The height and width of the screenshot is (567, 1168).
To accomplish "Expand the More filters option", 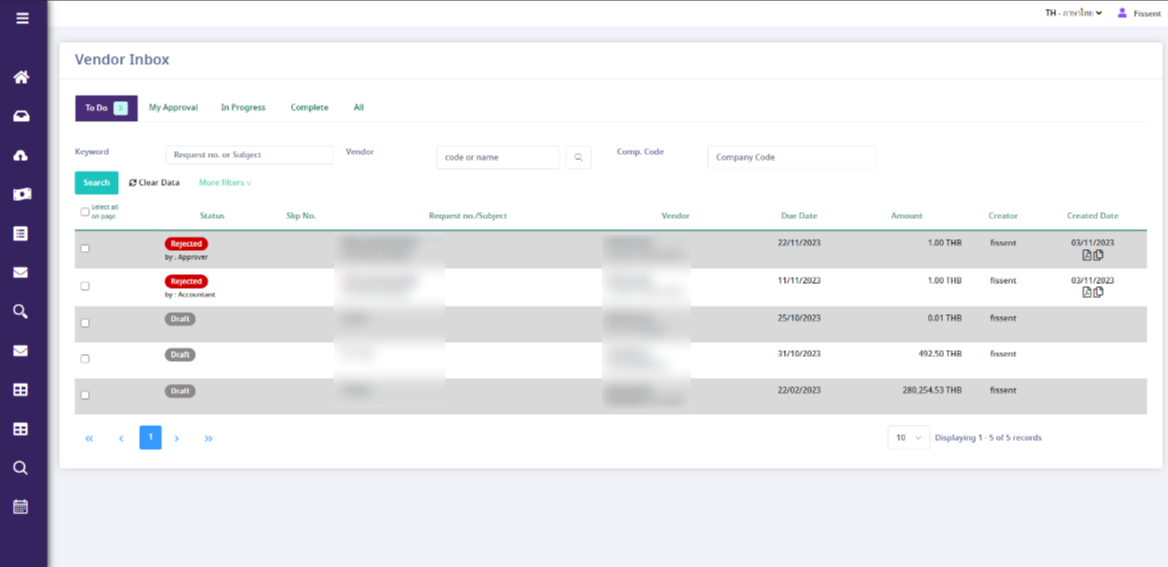I will click(225, 183).
